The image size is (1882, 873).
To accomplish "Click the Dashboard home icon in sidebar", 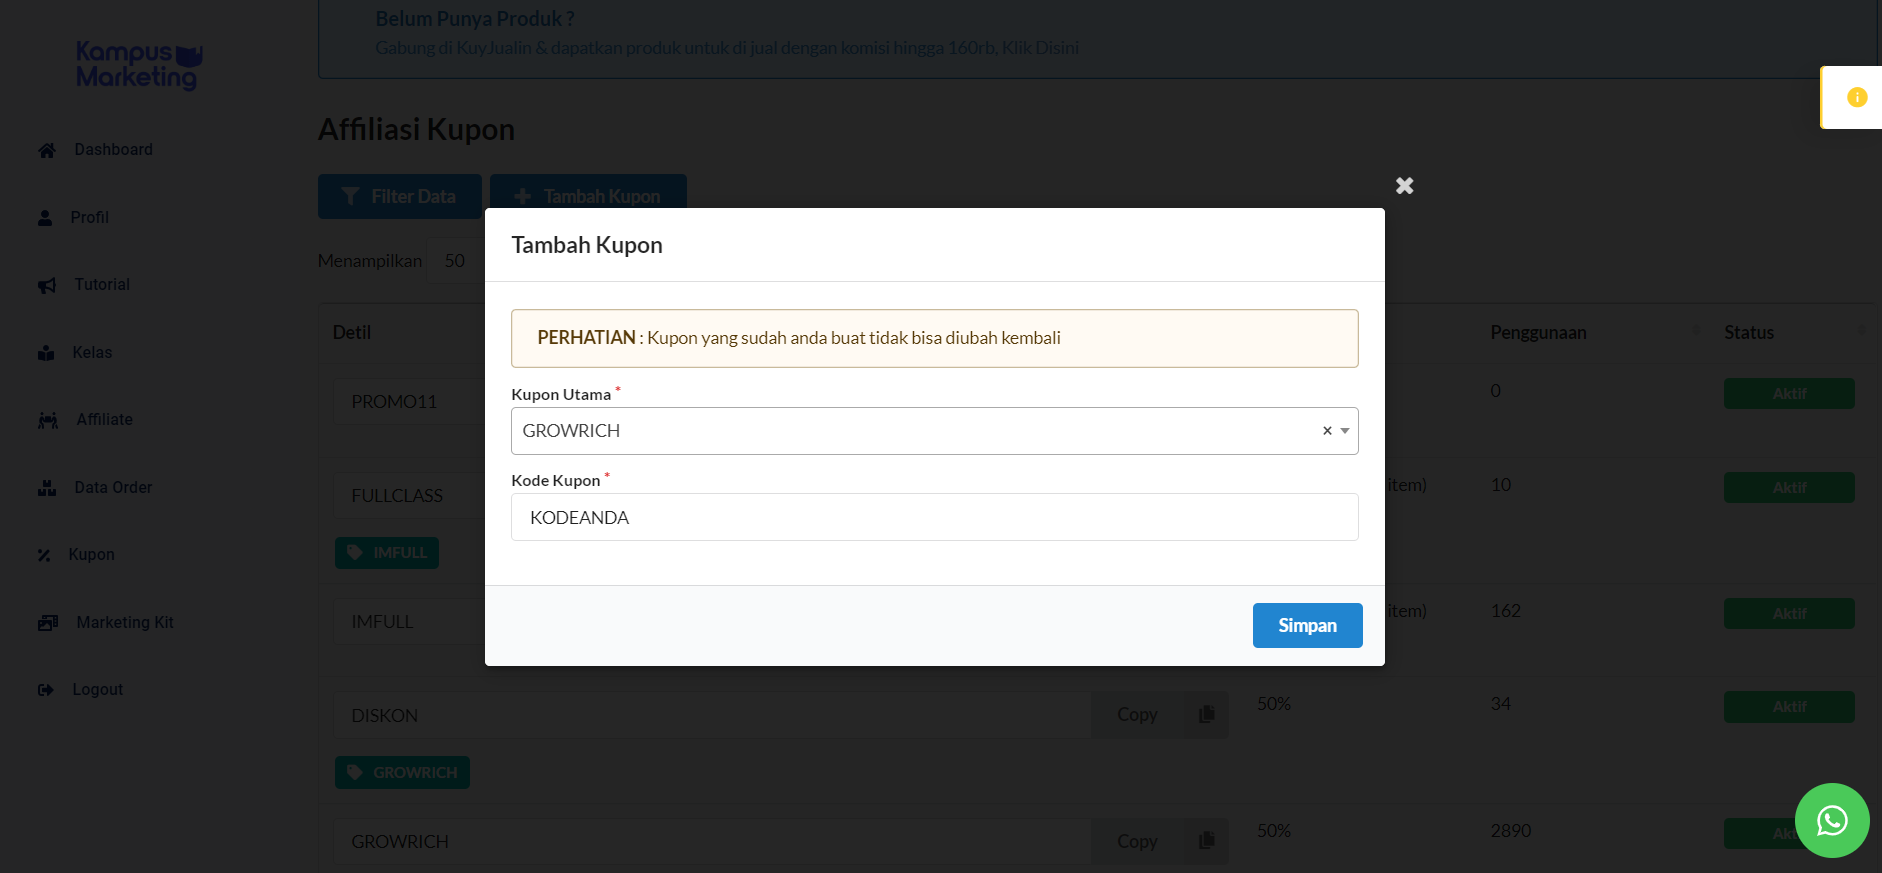I will coord(47,150).
